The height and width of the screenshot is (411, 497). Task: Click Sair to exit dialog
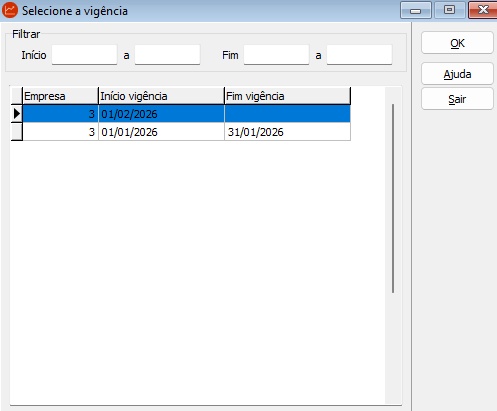457,99
